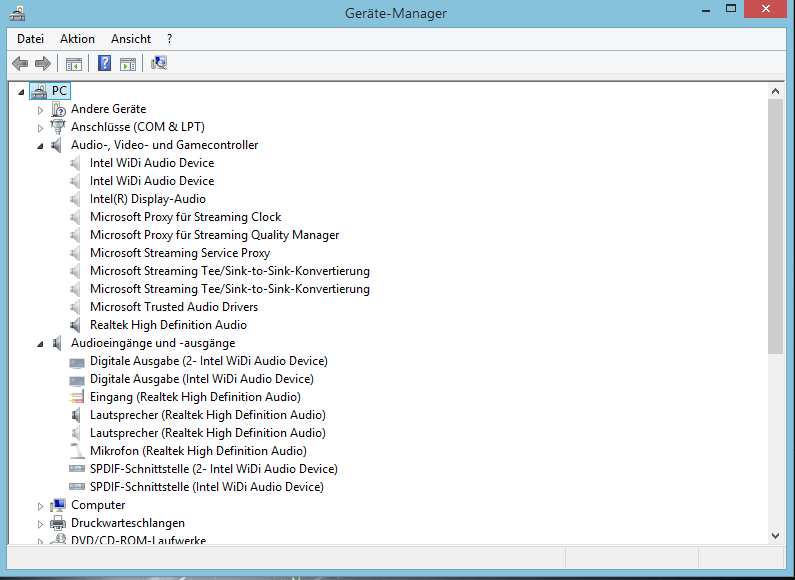795x580 pixels.
Task: Toggle the action pane toolbar icon
Action: pos(128,64)
